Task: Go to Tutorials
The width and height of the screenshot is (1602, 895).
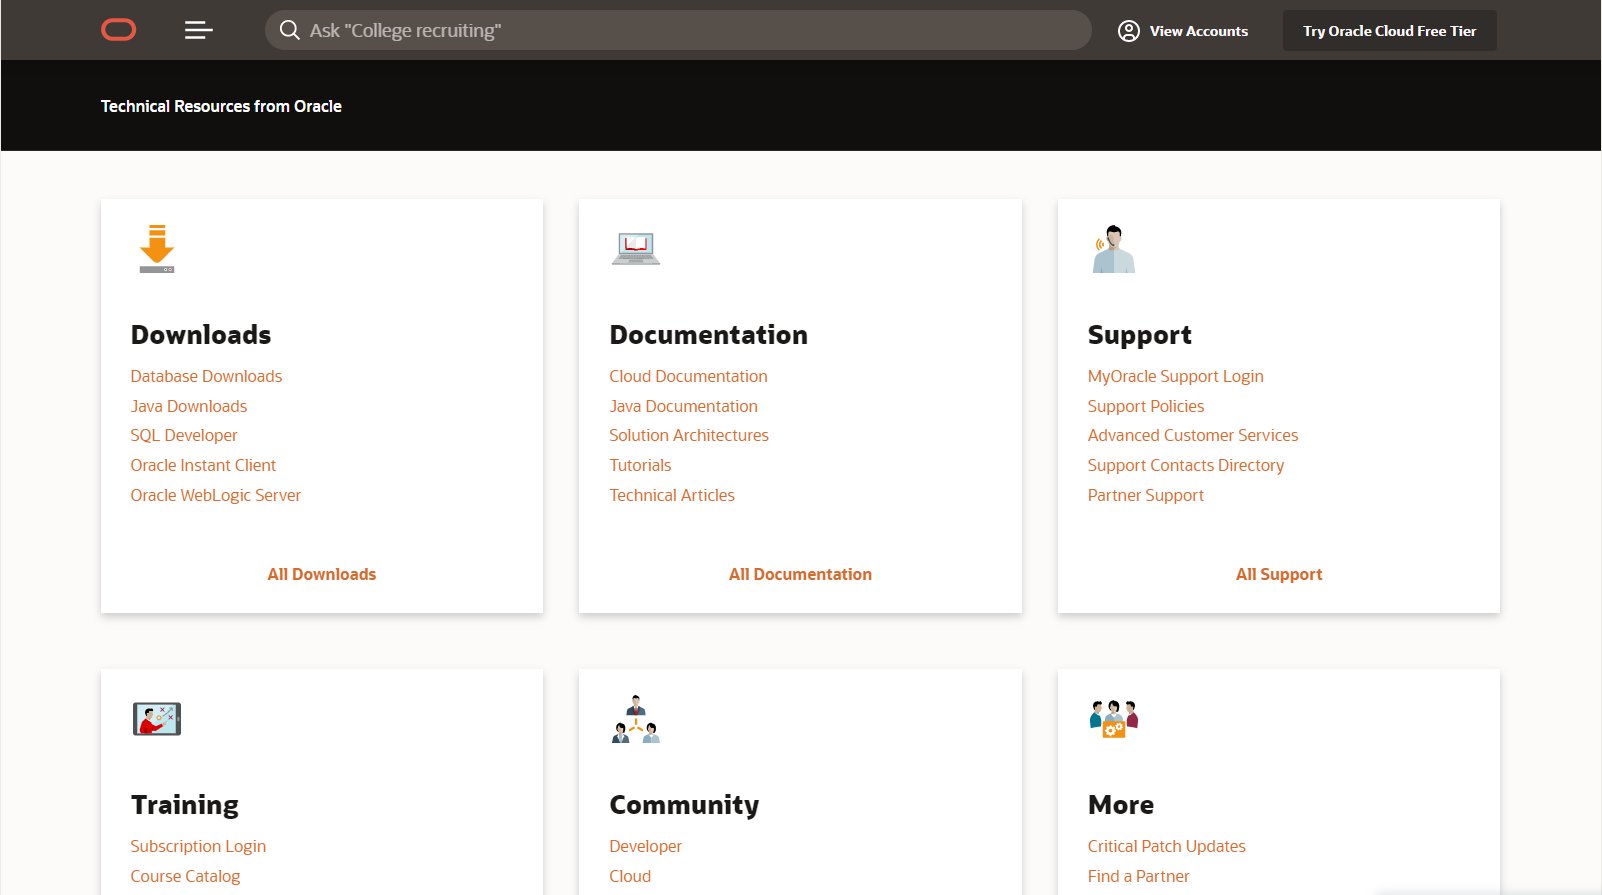Action: [x=641, y=465]
